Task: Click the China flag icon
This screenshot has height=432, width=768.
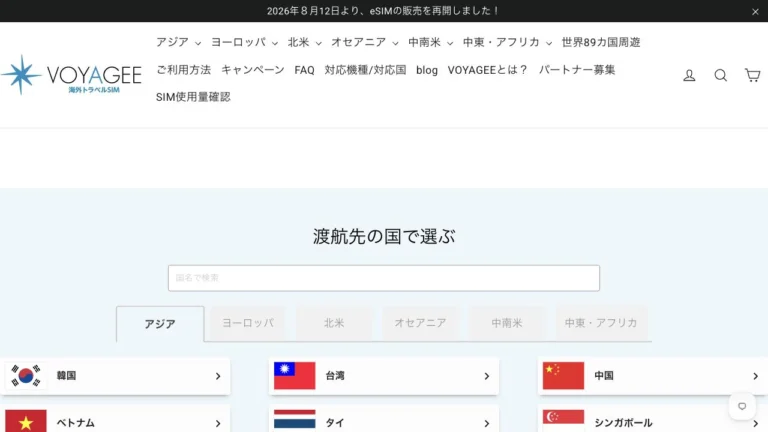Action: 563,376
